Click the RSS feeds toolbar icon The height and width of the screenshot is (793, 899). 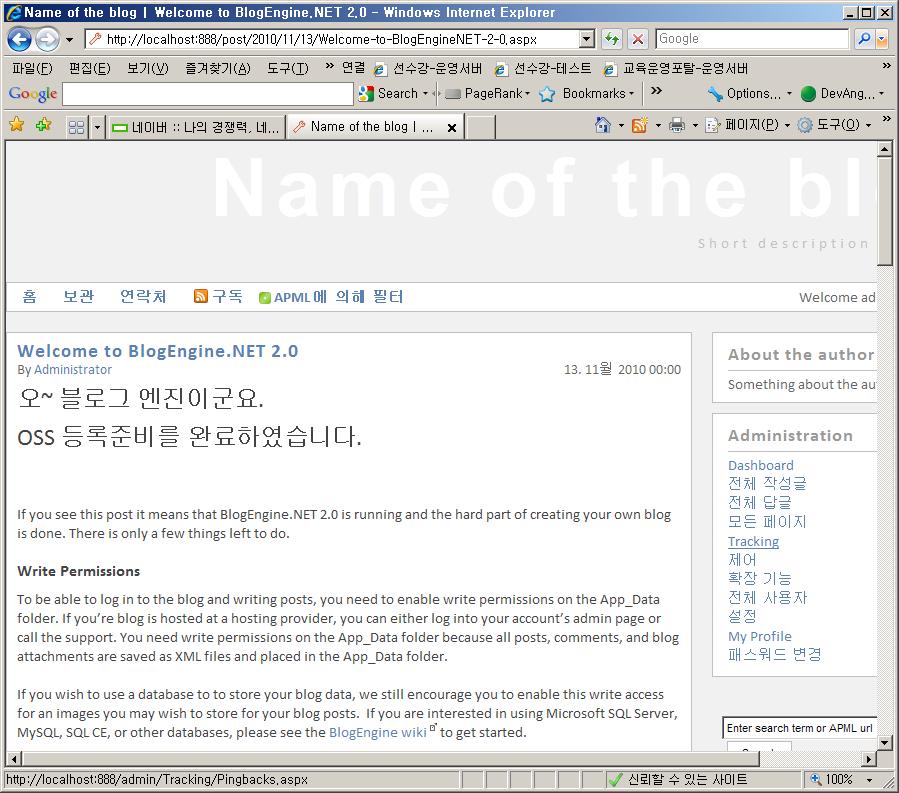click(x=639, y=124)
